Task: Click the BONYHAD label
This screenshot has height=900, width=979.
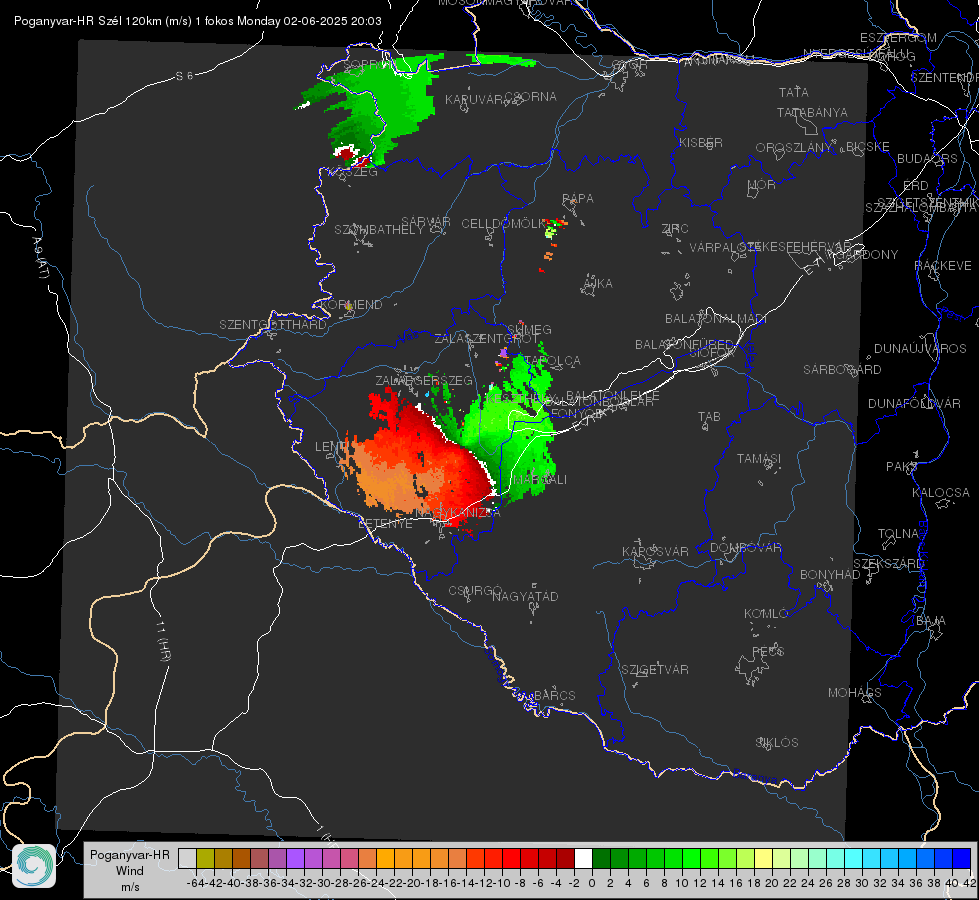Action: (830, 575)
